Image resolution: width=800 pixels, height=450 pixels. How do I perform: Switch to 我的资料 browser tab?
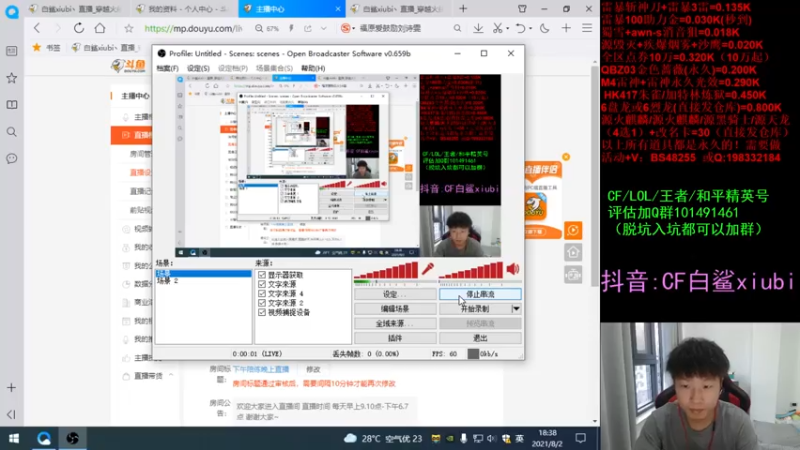click(x=183, y=9)
